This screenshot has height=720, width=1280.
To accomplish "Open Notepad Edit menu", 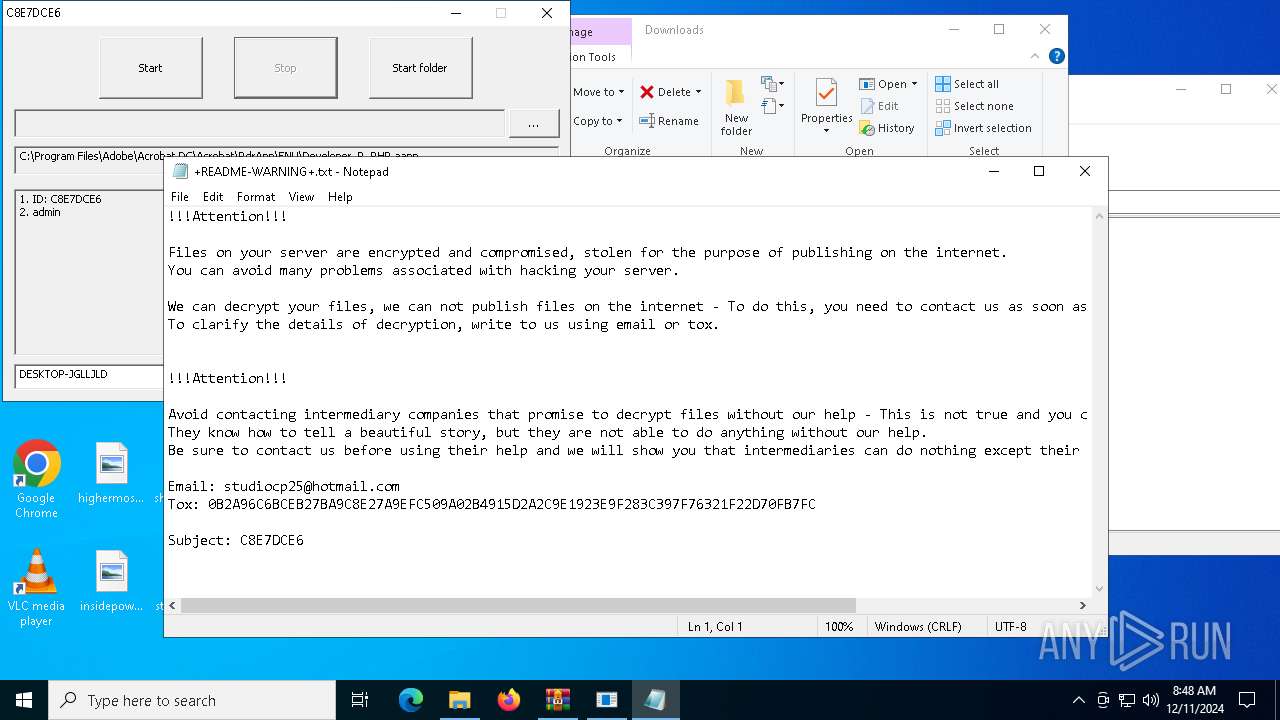I will click(x=213, y=197).
